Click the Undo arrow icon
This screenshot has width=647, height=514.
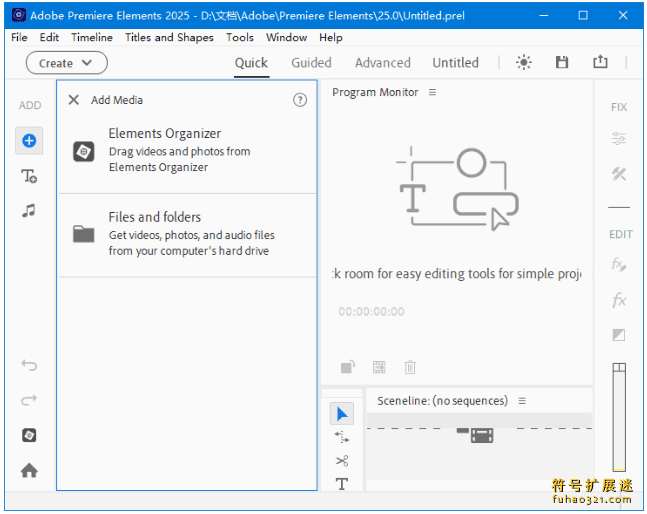tap(29, 365)
